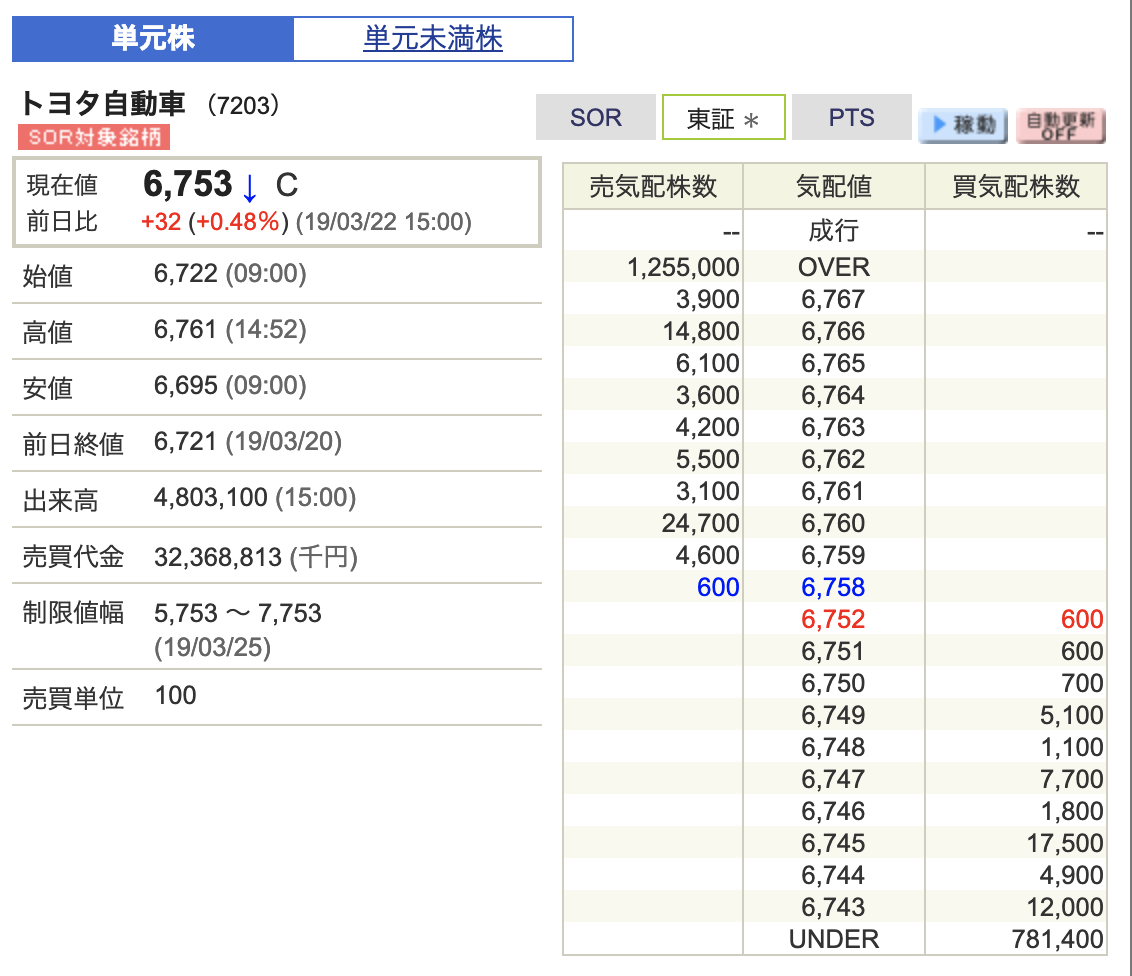Image resolution: width=1132 pixels, height=976 pixels.
Task: Click the buy quantity 17,500
Action: pyautogui.click(x=1066, y=843)
